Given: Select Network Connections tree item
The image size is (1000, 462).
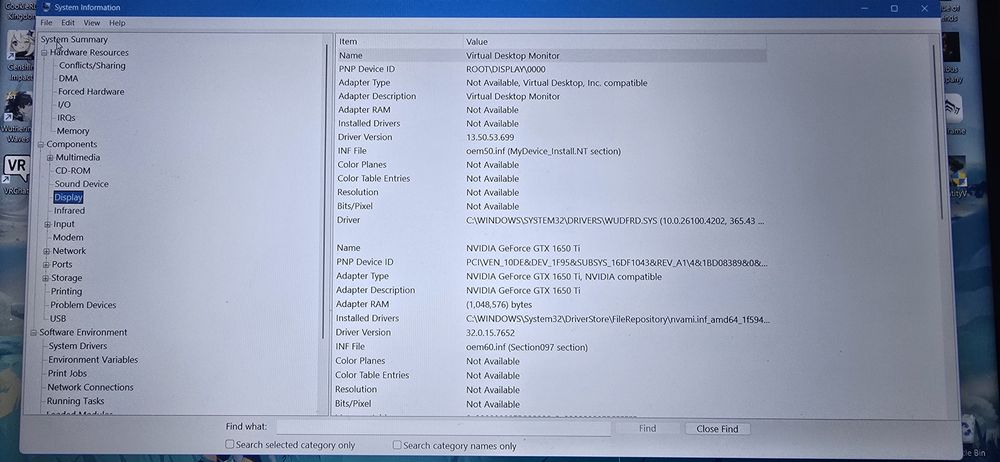Looking at the screenshot, I should coord(91,387).
